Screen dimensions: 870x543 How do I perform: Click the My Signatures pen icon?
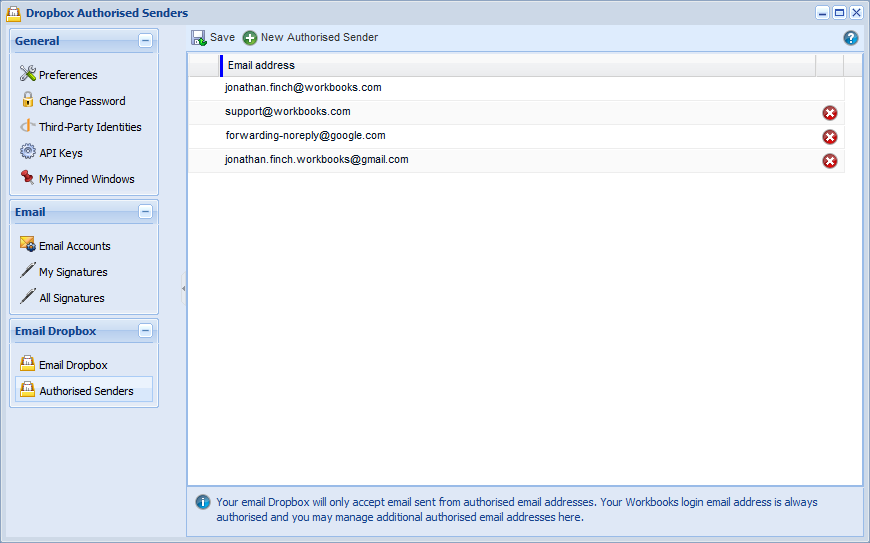(28, 270)
